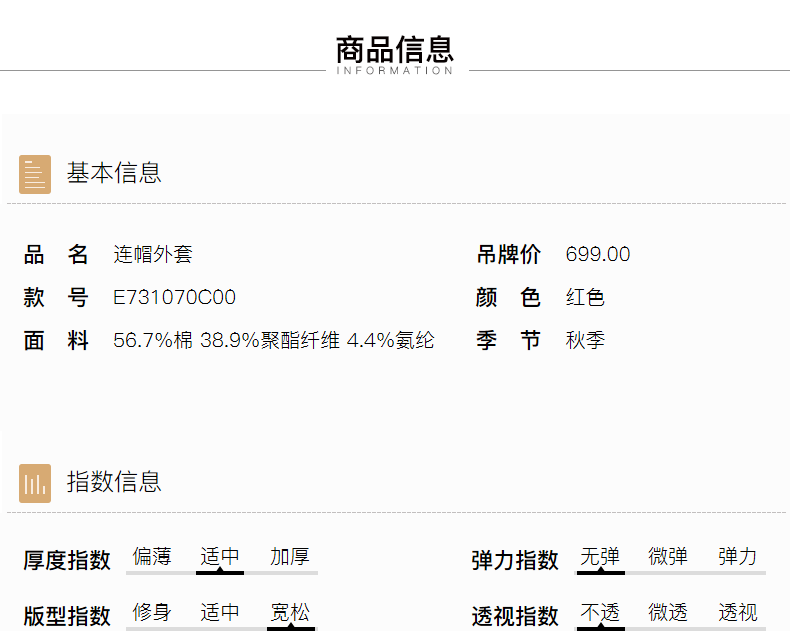Click the 季节 label

tap(508, 341)
